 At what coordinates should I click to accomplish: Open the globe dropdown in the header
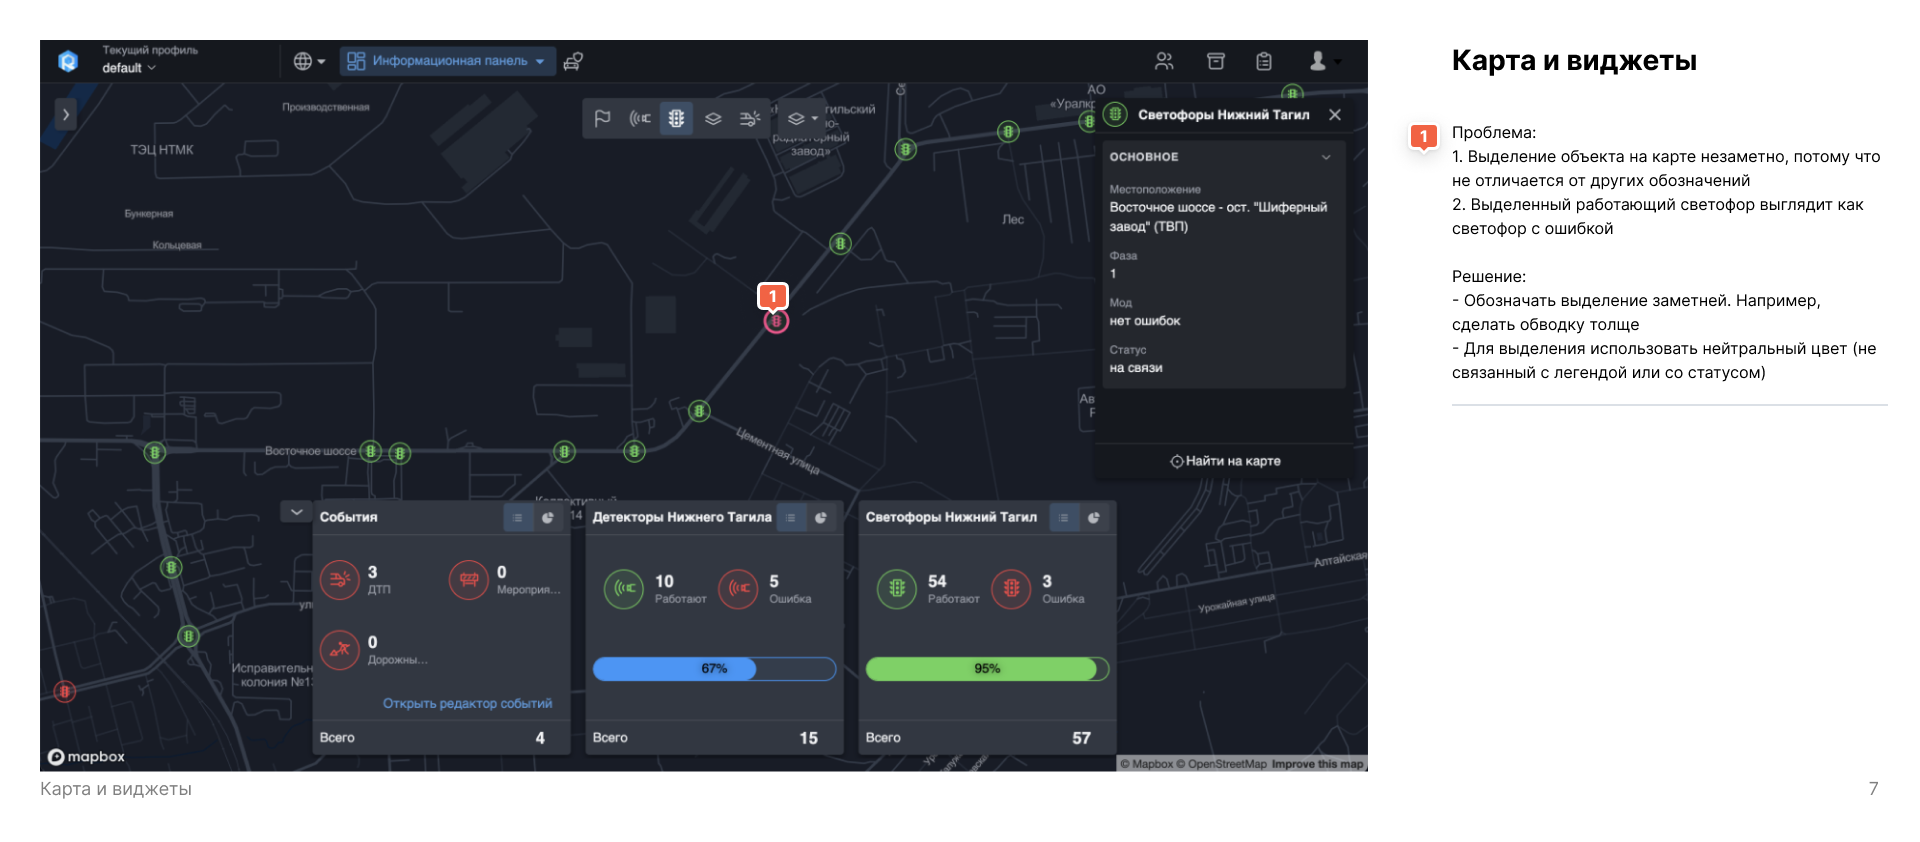(x=309, y=61)
